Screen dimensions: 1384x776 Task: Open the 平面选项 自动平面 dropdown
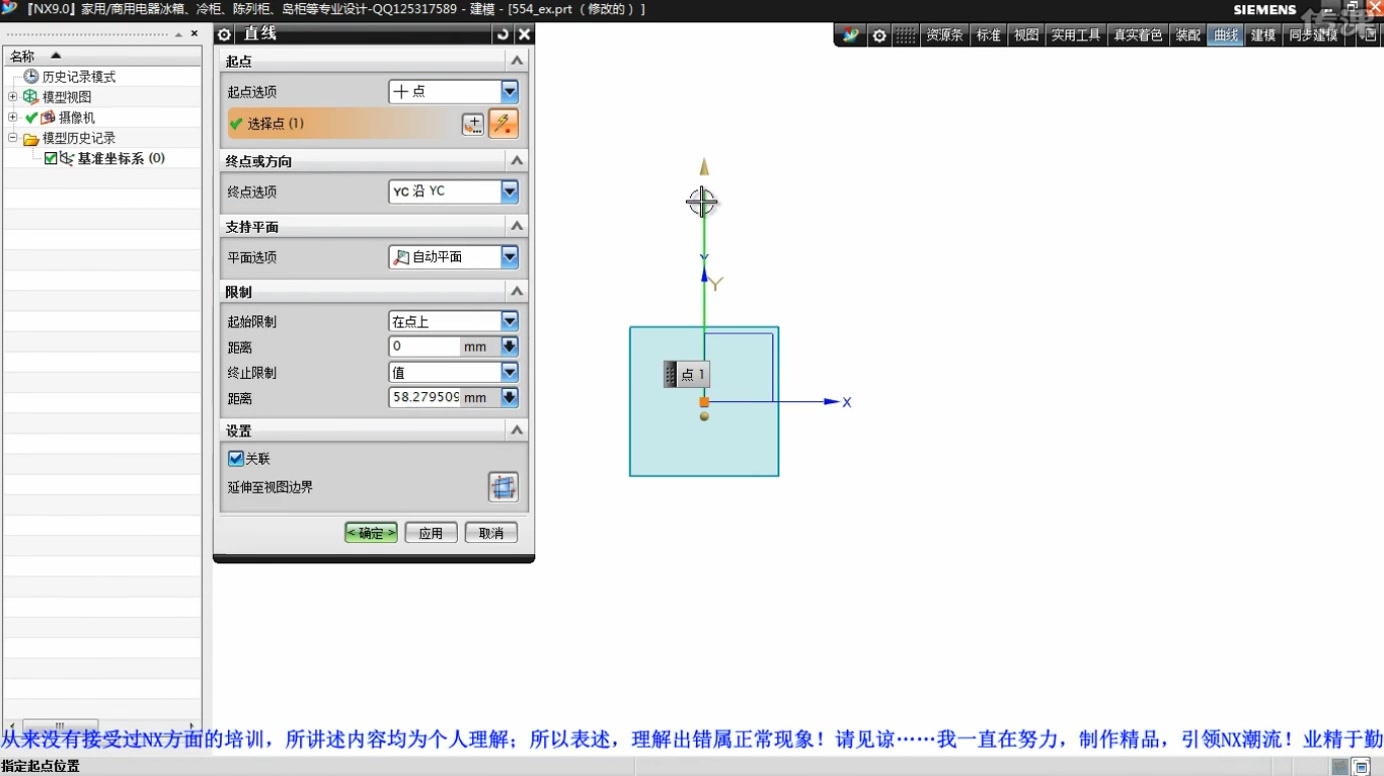509,257
